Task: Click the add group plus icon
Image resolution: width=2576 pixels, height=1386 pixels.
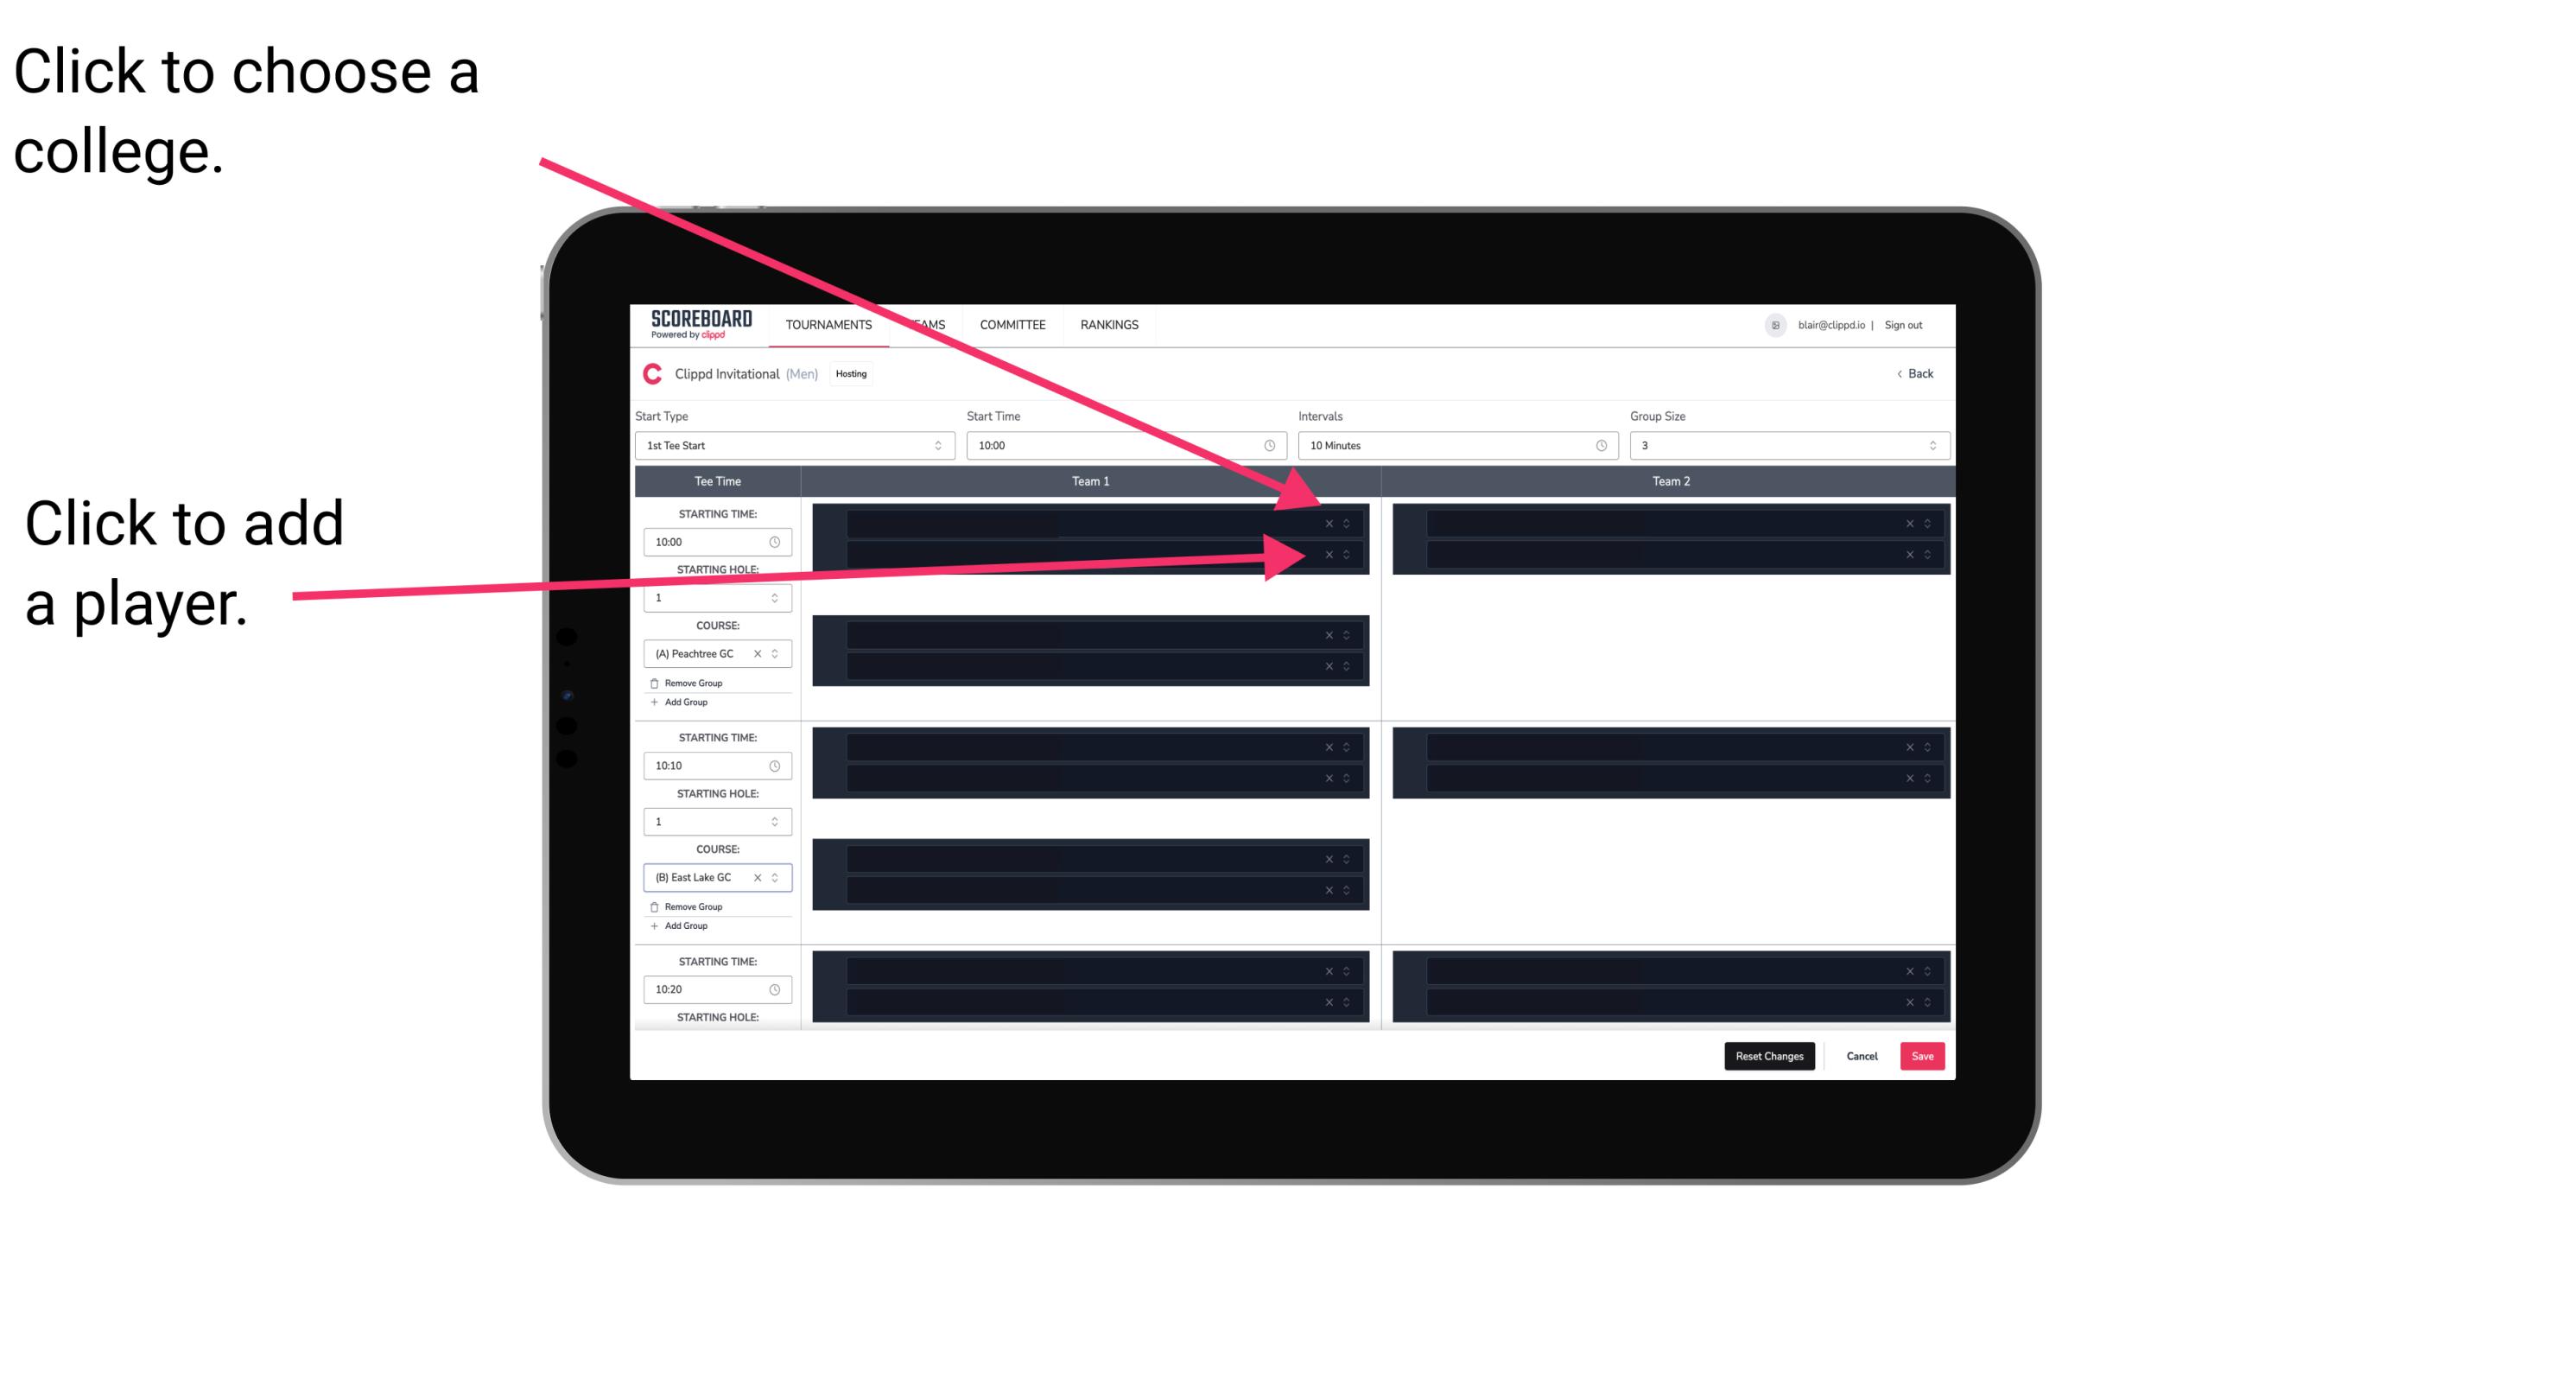Action: click(x=653, y=702)
